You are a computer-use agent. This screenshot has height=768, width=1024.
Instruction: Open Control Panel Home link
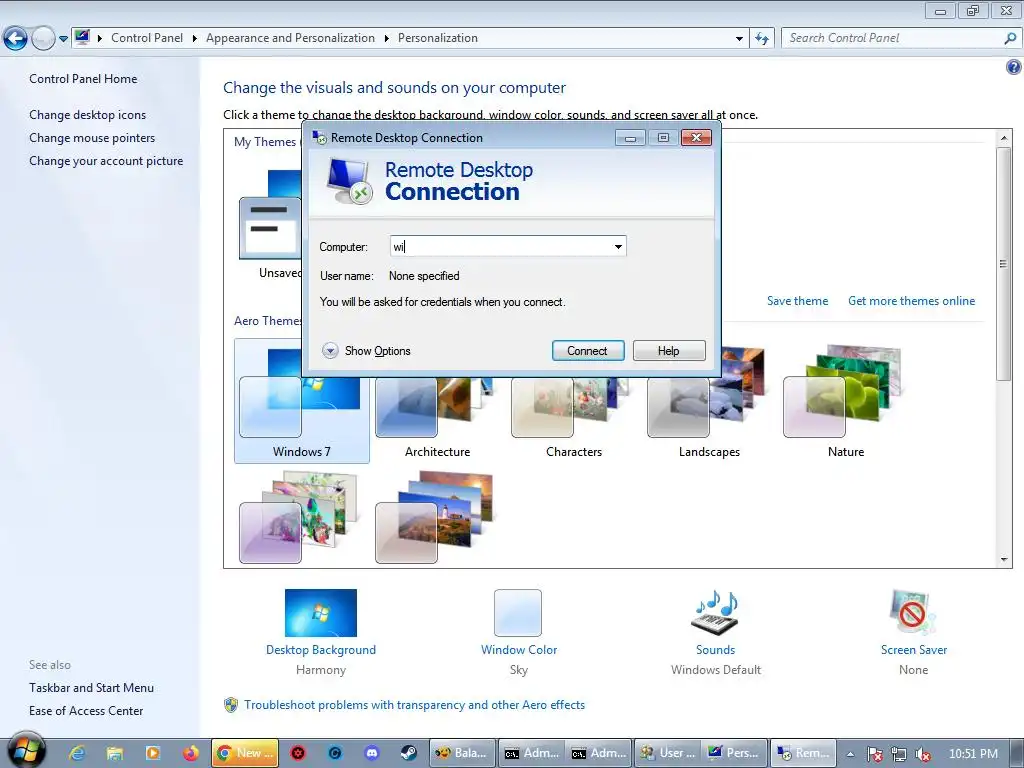83,79
